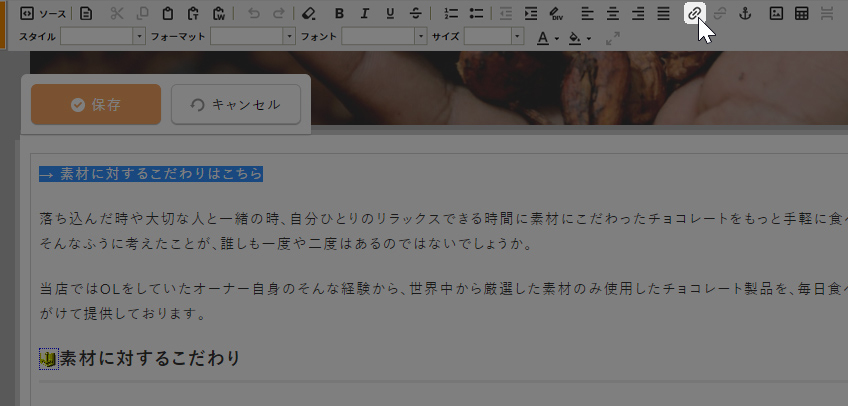Toggle italic formatting
The width and height of the screenshot is (848, 406).
pos(364,13)
